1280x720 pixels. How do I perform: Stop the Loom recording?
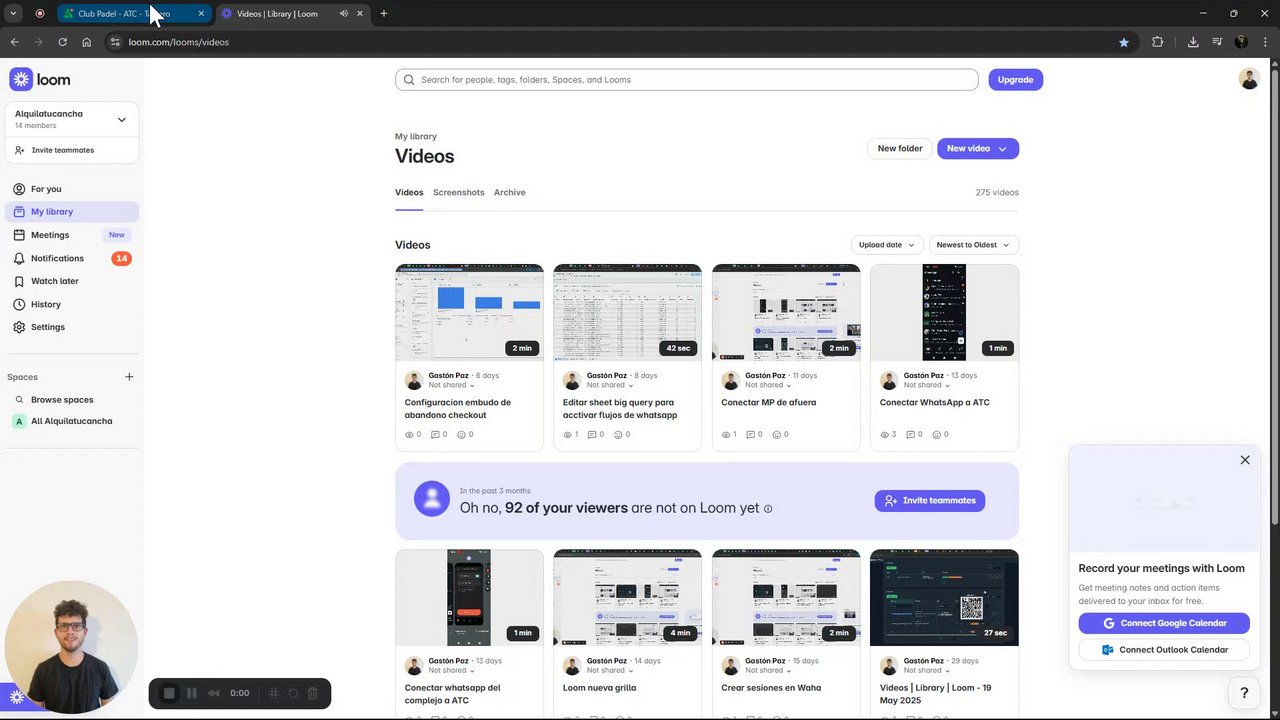pyautogui.click(x=169, y=693)
